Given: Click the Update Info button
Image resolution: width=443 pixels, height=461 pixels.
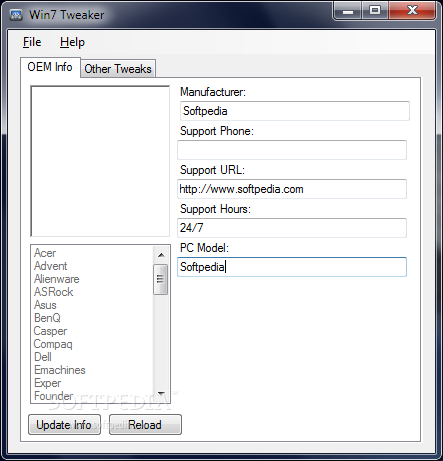Looking at the screenshot, I should pyautogui.click(x=64, y=425).
